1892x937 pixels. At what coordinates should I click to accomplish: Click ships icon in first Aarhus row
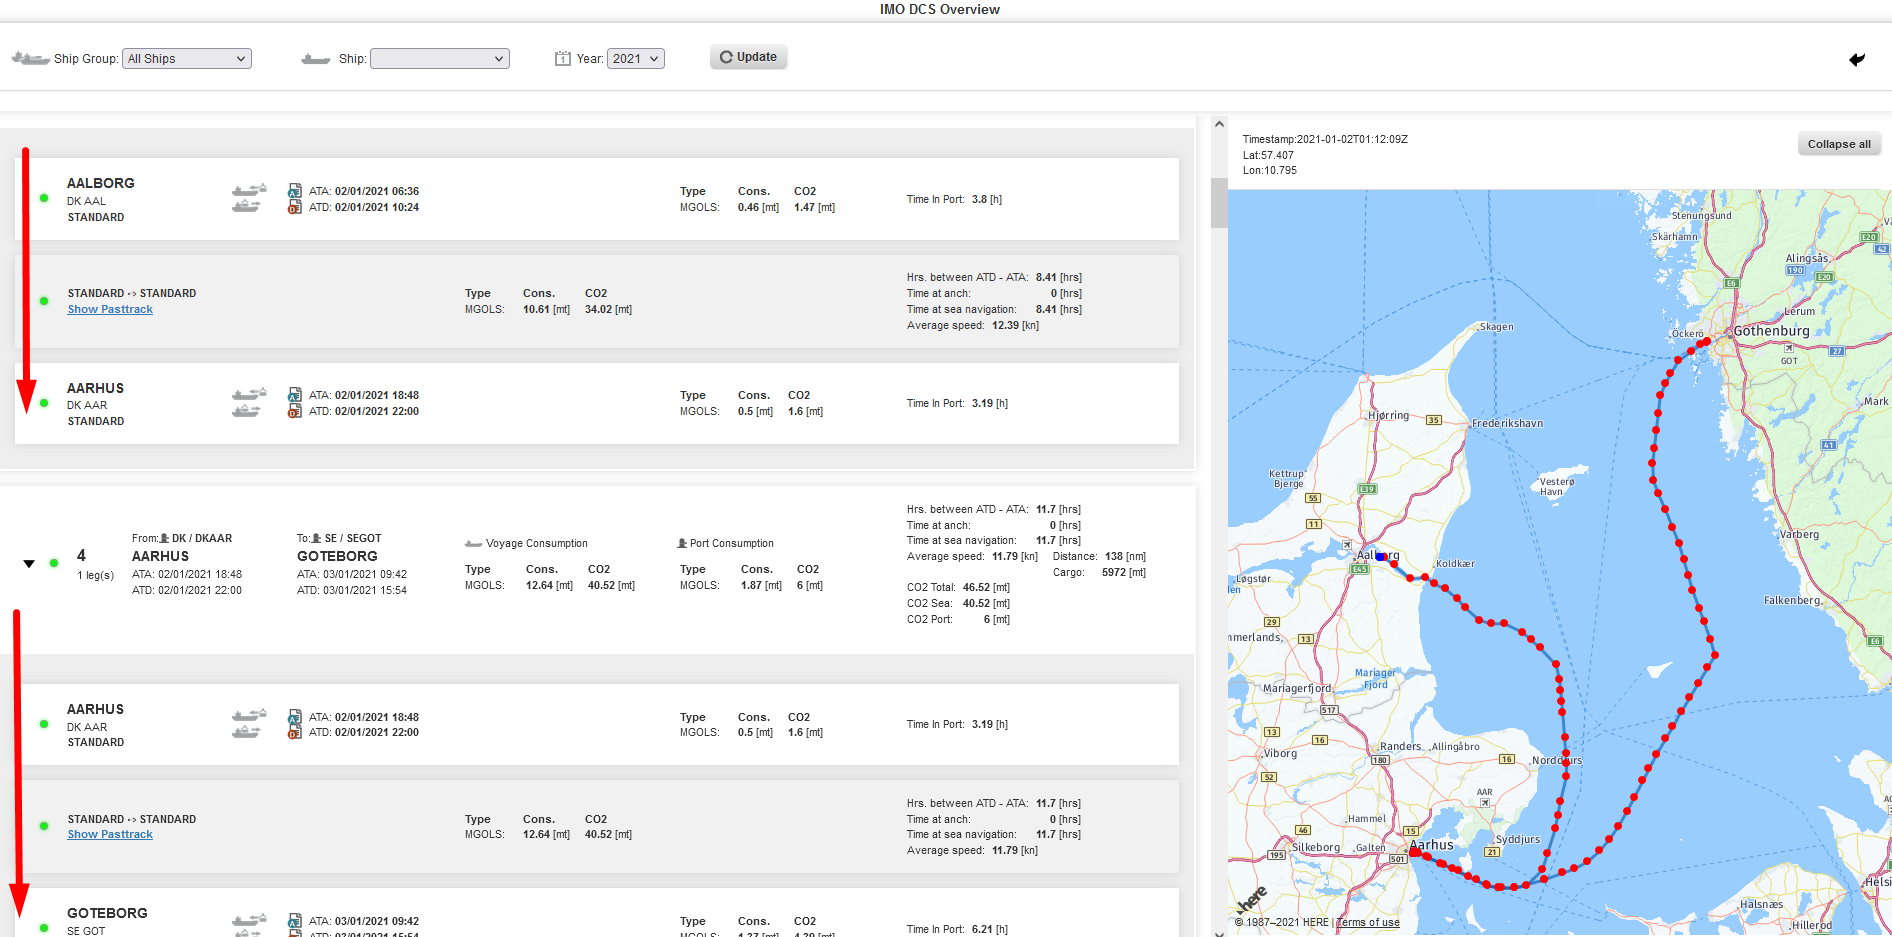[249, 402]
